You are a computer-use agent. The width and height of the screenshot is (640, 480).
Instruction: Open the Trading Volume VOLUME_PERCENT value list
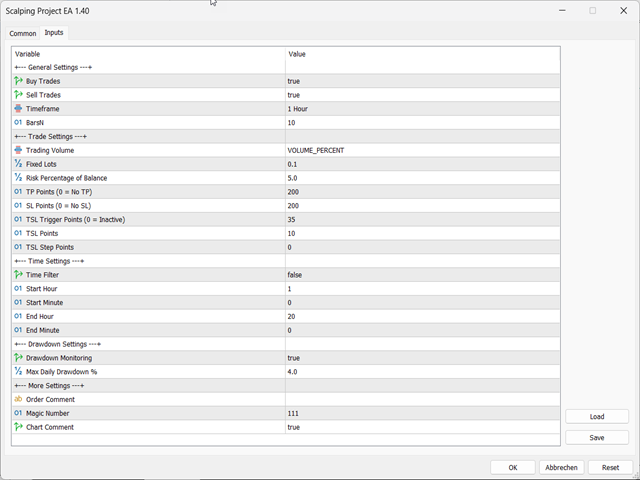(x=422, y=150)
